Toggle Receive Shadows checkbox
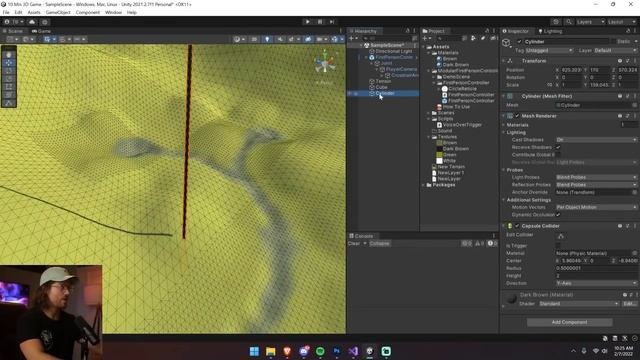The width and height of the screenshot is (640, 360). click(x=558, y=147)
